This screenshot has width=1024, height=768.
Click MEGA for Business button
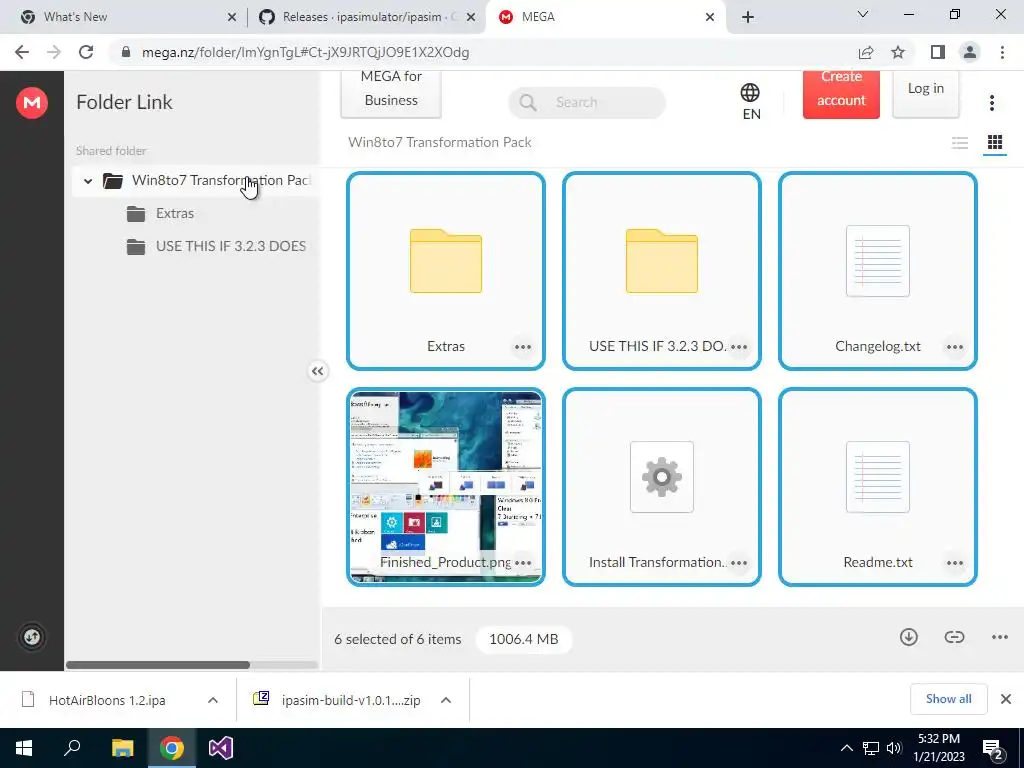tap(391, 93)
